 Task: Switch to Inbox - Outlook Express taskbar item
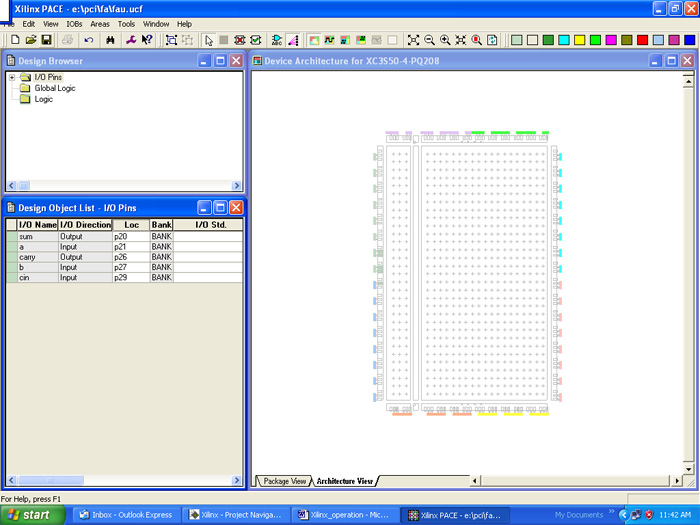tap(126, 515)
